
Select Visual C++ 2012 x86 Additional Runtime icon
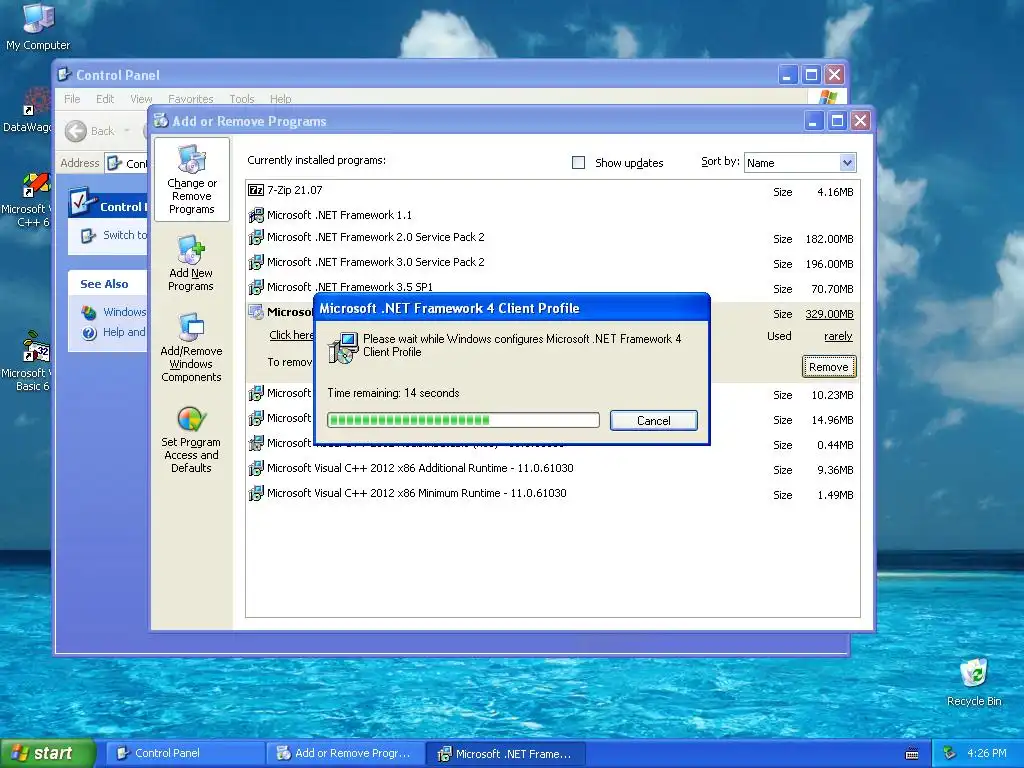tap(256, 468)
